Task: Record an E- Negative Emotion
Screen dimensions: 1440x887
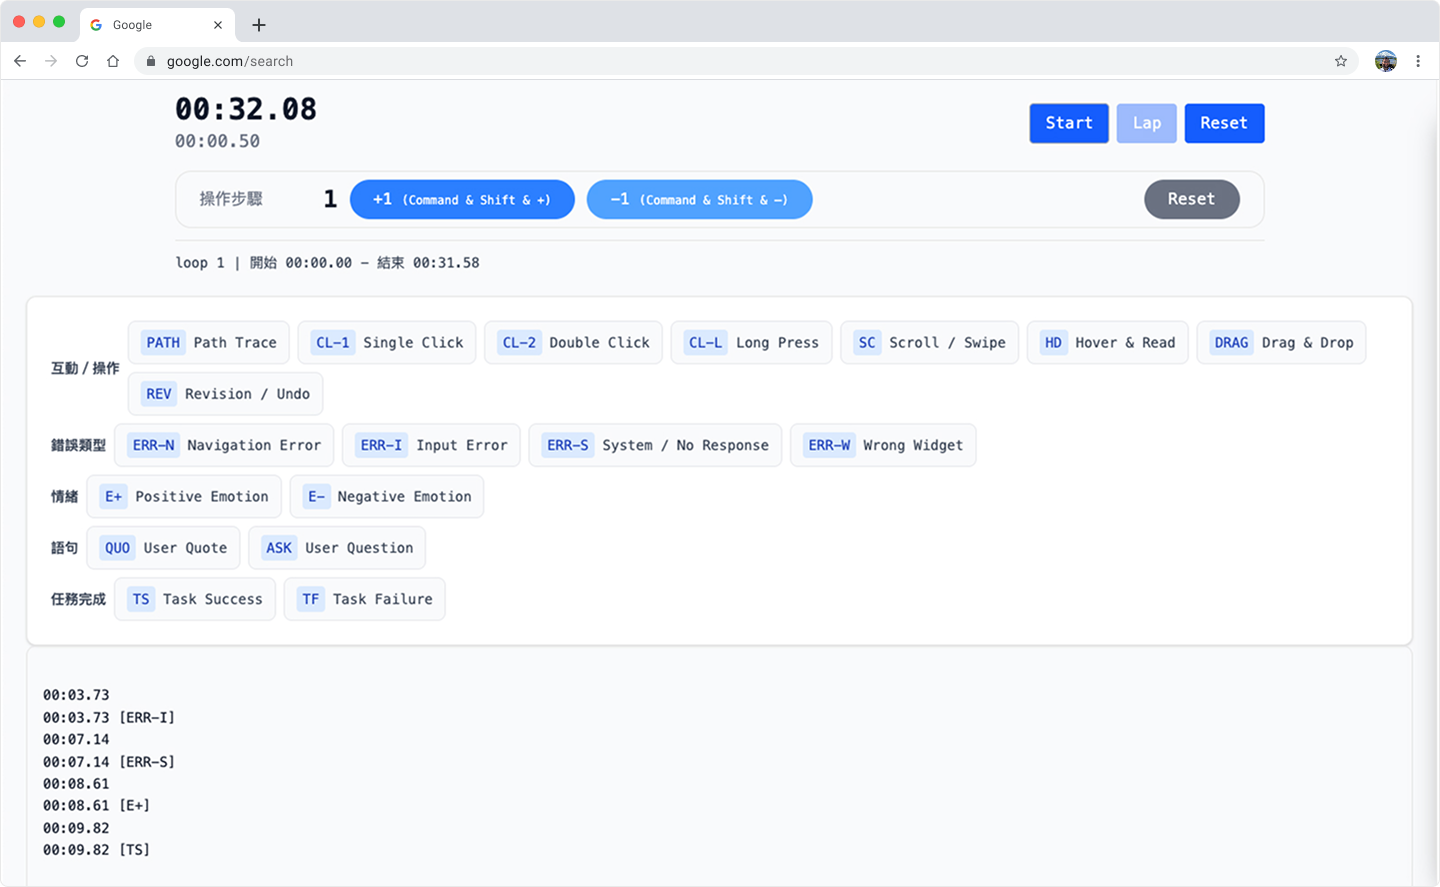Action: coord(387,496)
